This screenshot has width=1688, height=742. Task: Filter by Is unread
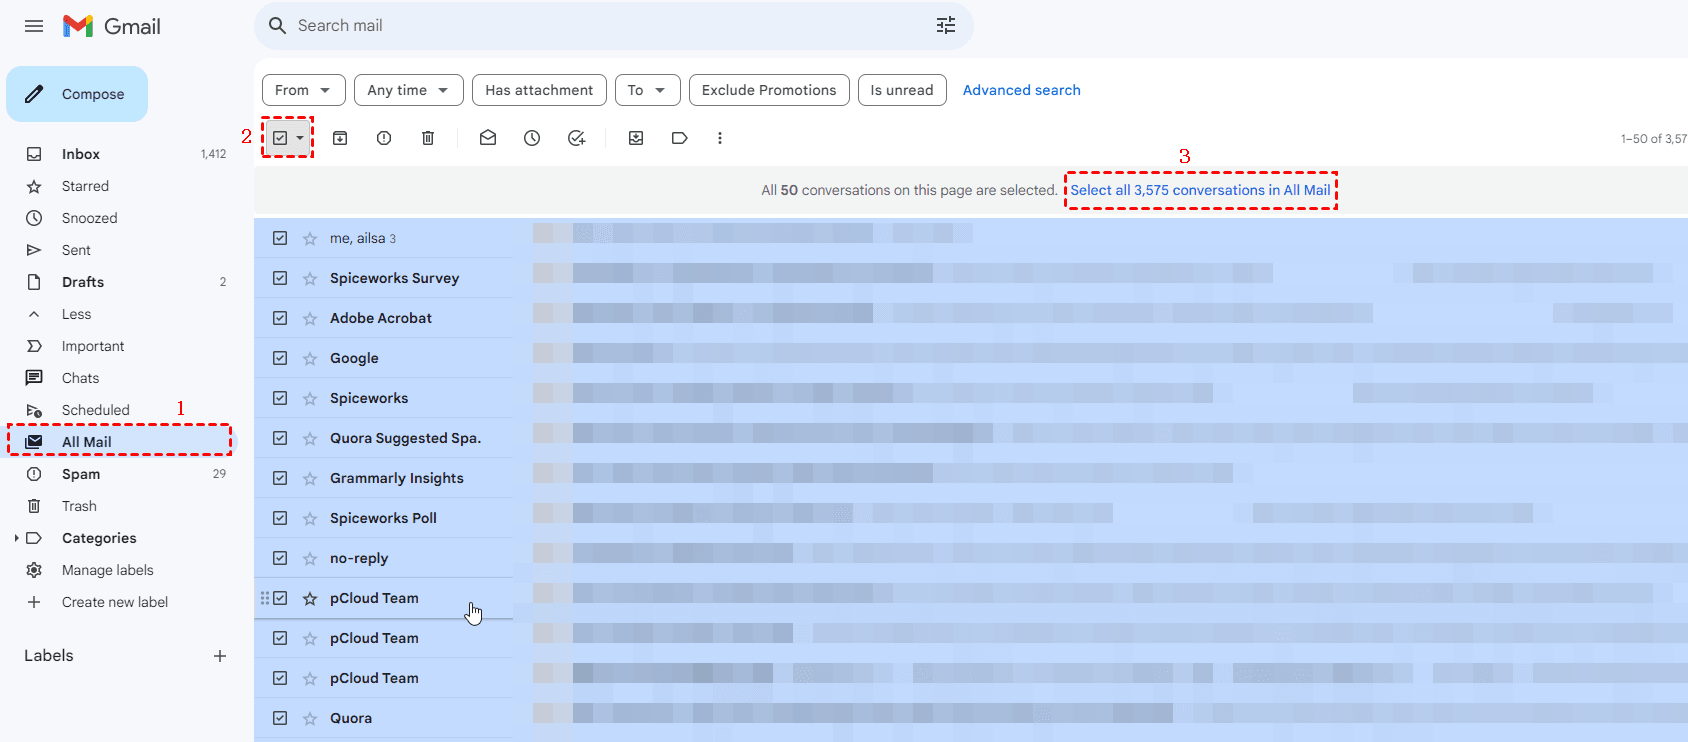(x=902, y=90)
